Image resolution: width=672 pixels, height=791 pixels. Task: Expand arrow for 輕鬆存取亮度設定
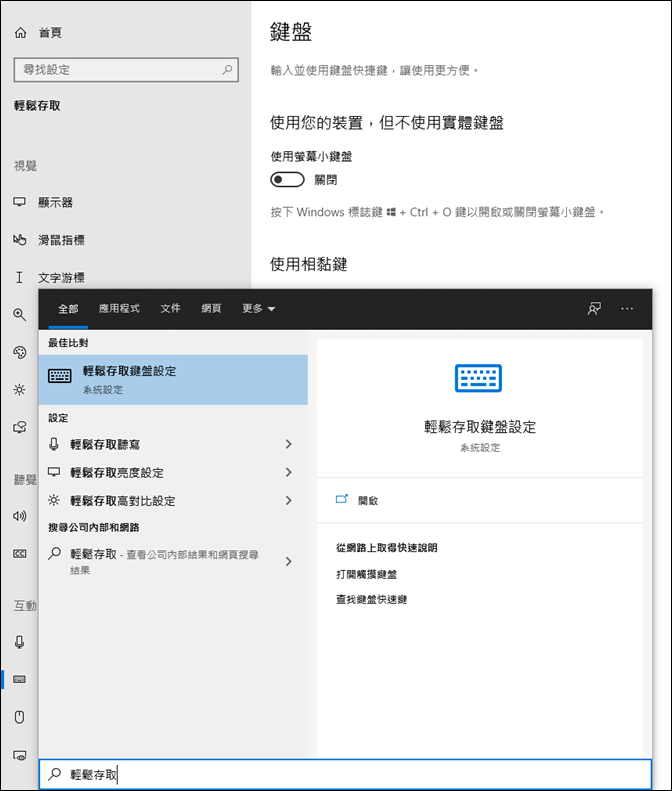pyautogui.click(x=289, y=472)
